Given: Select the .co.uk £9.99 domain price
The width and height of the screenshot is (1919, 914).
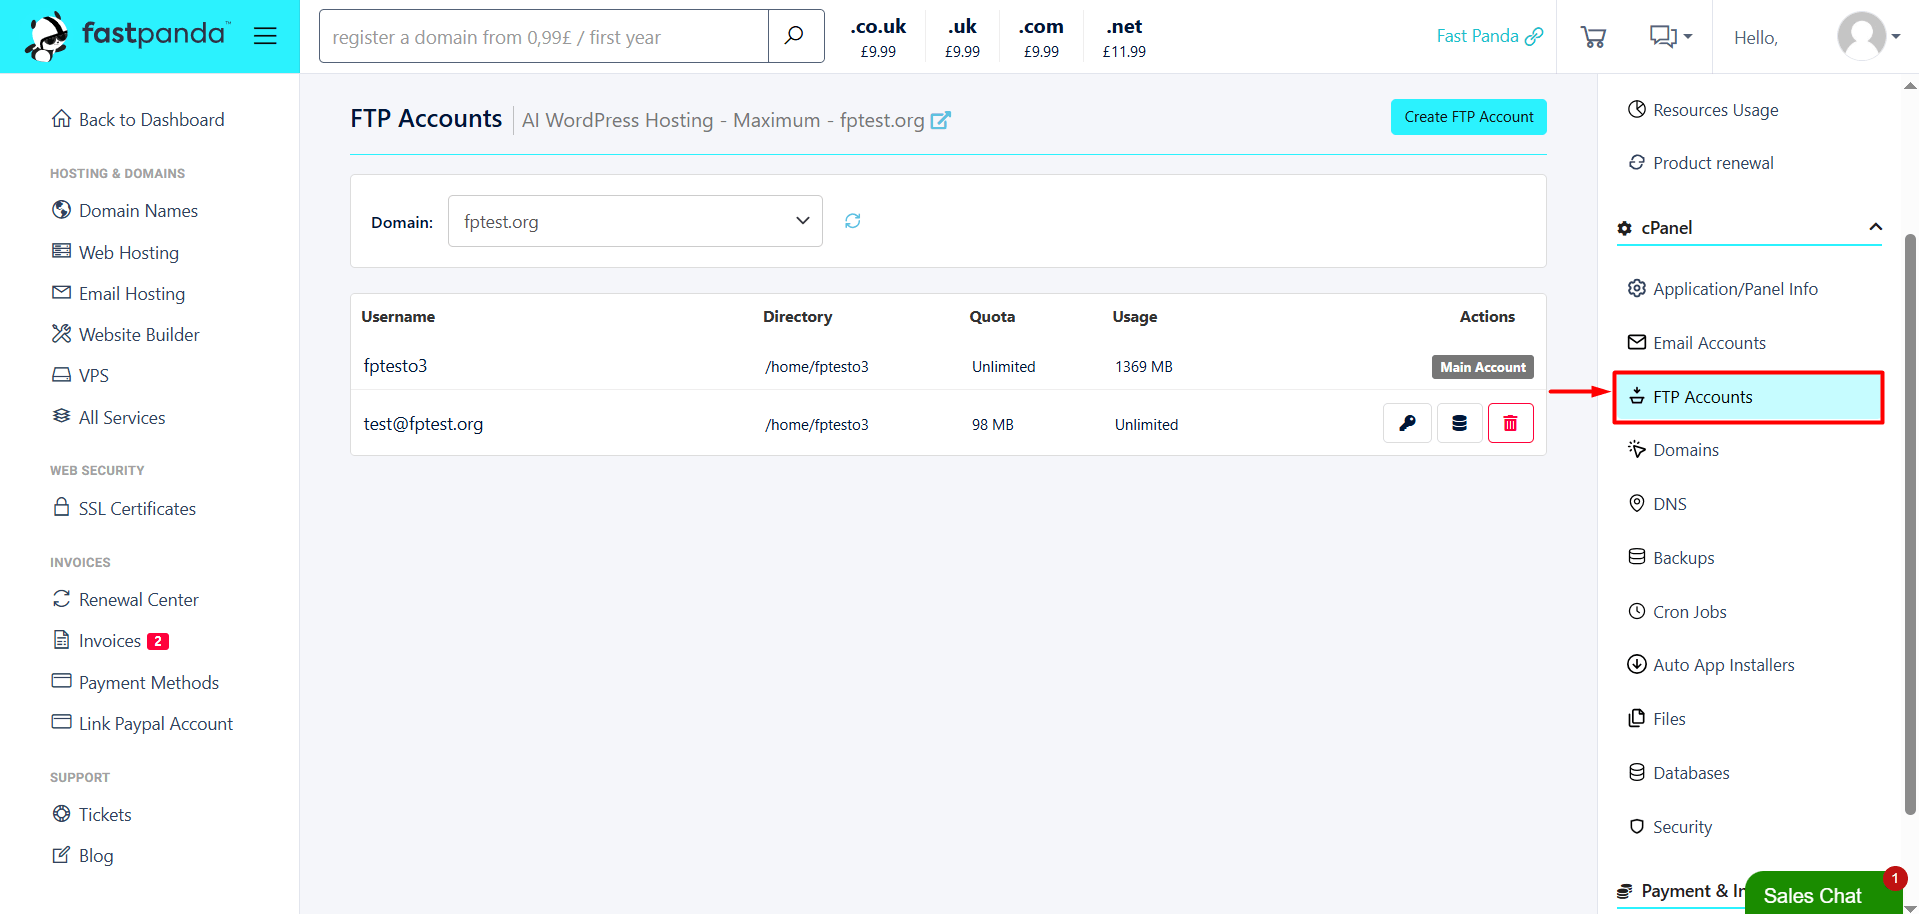Looking at the screenshot, I should click(878, 37).
